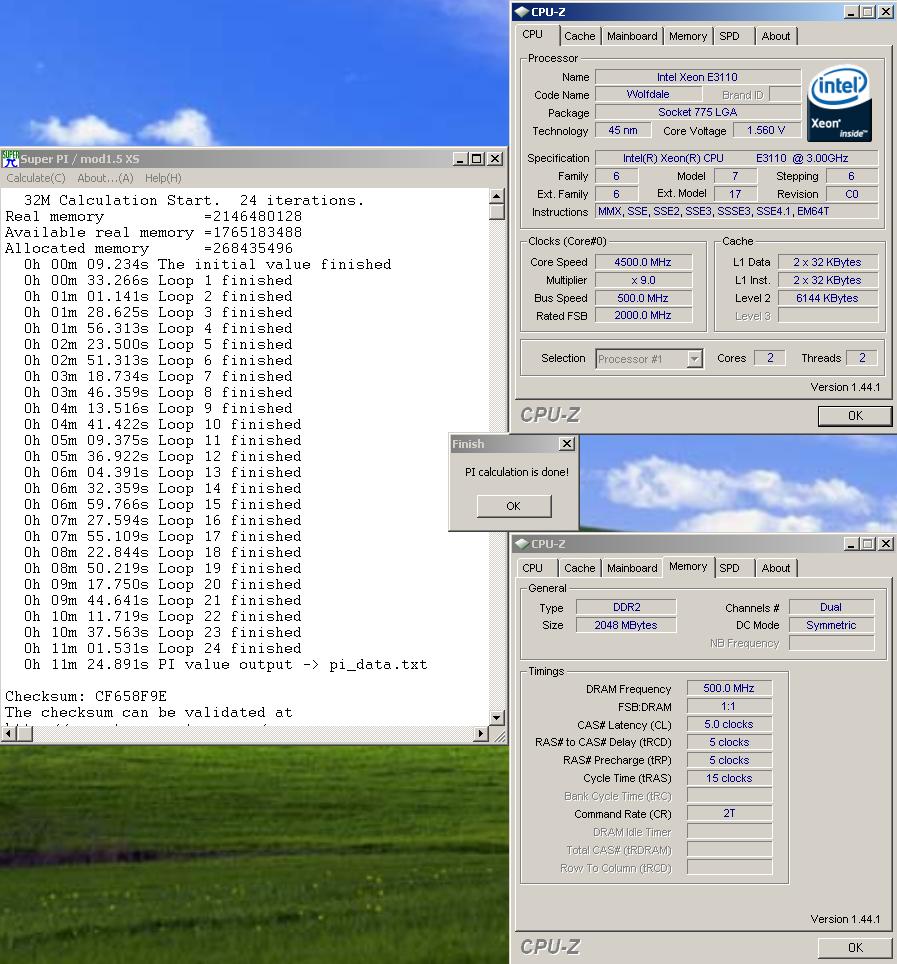Click the Package value 'Socket 775 LGA'
This screenshot has width=897, height=964.
click(698, 112)
